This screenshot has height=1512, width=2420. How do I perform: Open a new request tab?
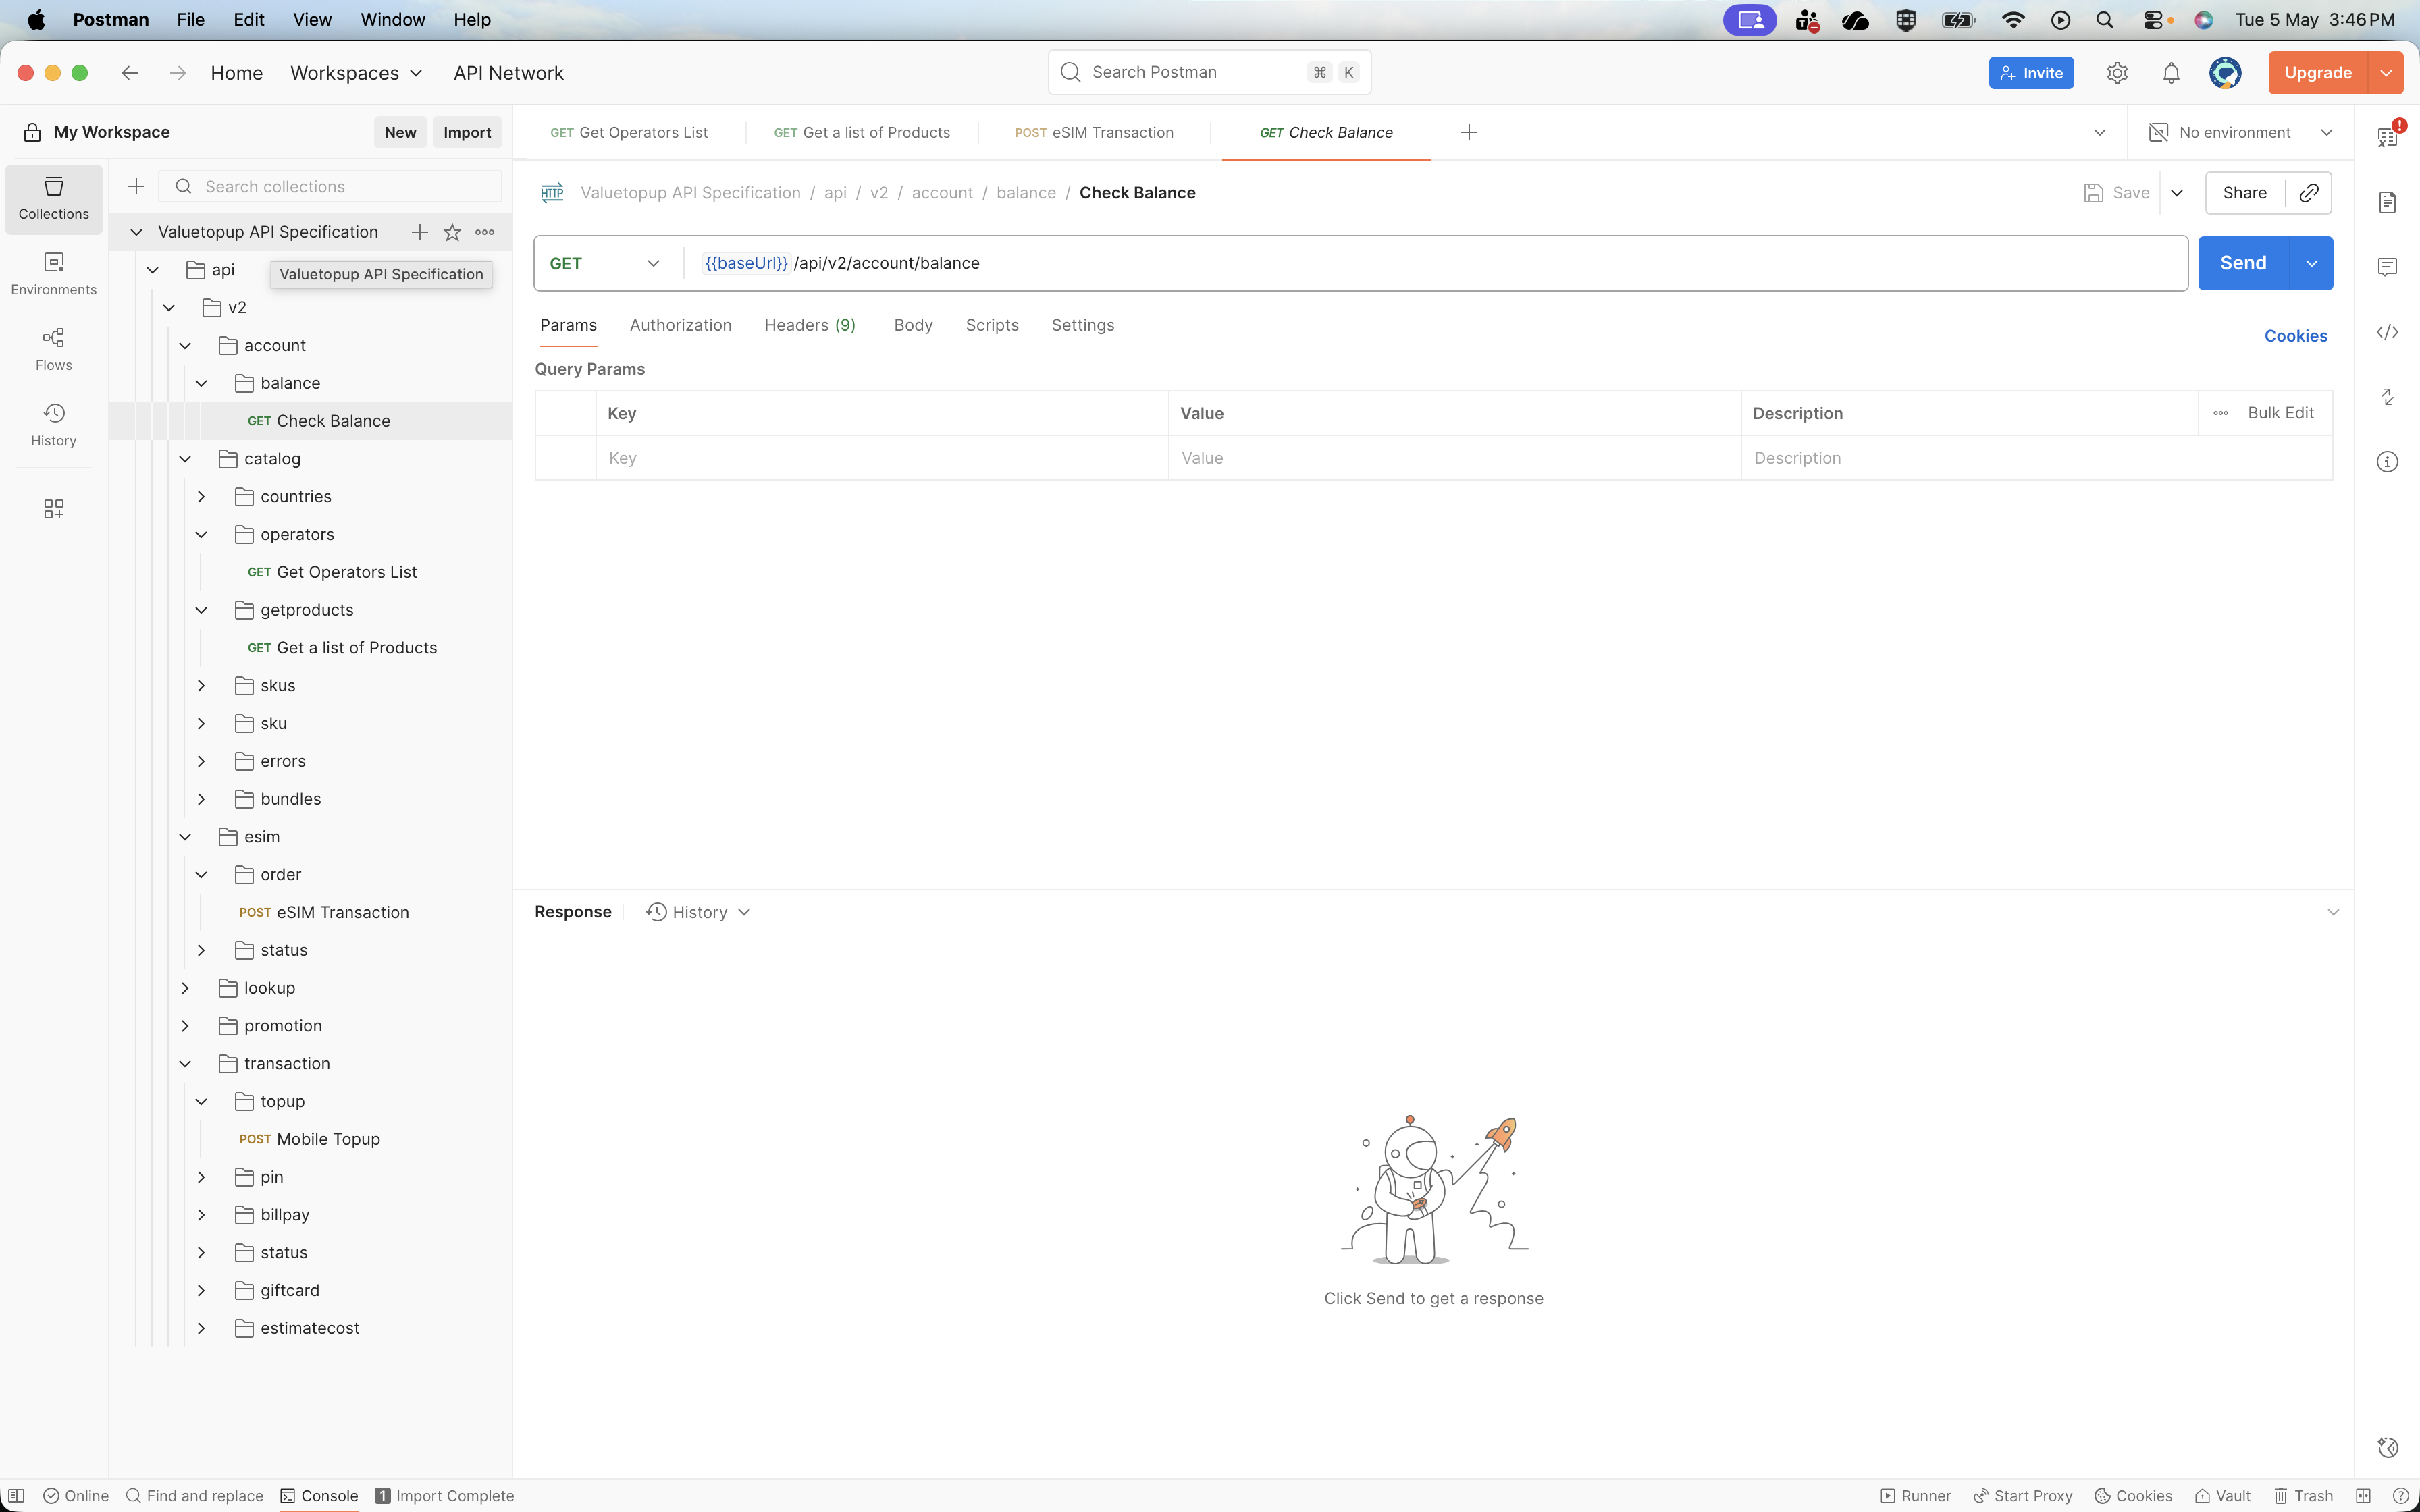coord(1469,132)
